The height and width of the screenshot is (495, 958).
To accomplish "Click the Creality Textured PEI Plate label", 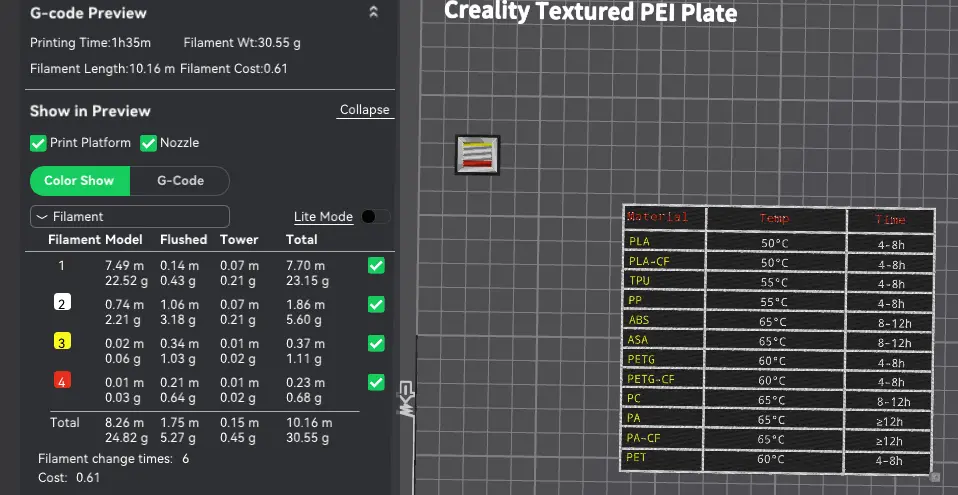I will (x=590, y=12).
